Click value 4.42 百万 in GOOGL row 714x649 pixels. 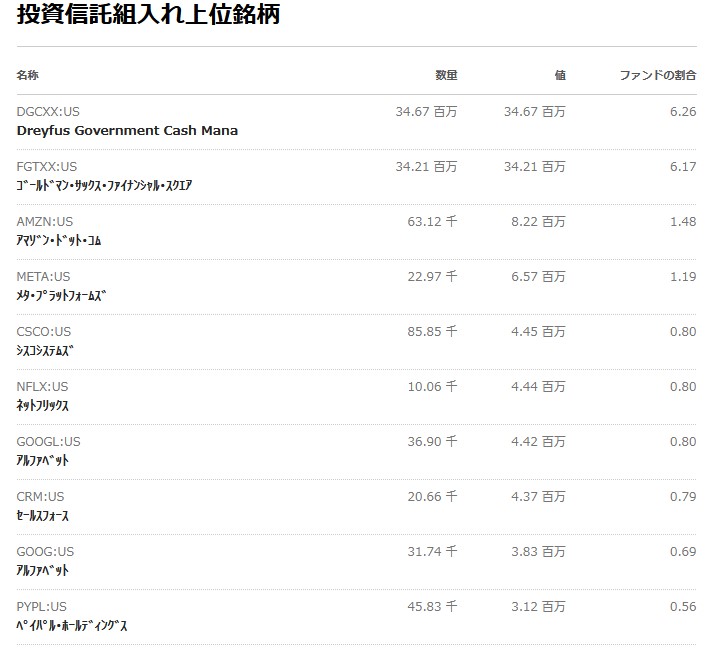pos(538,442)
